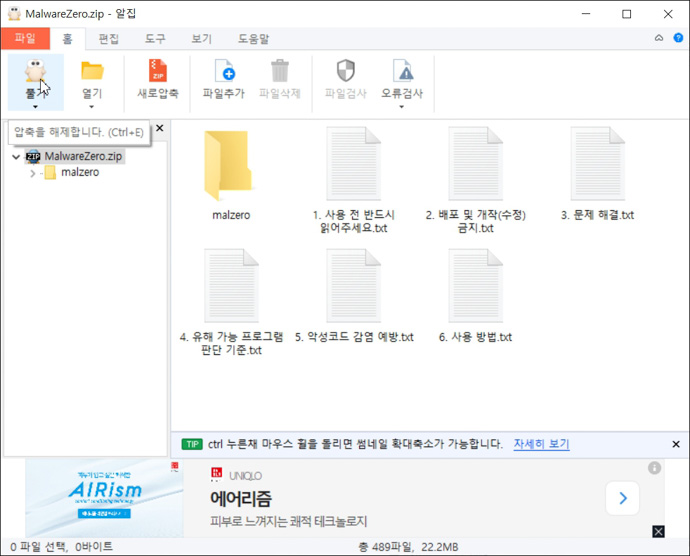Select file 1. 사용 전 반드시 읽어주세요.txt
Screen dimensions: 690x556
353,180
